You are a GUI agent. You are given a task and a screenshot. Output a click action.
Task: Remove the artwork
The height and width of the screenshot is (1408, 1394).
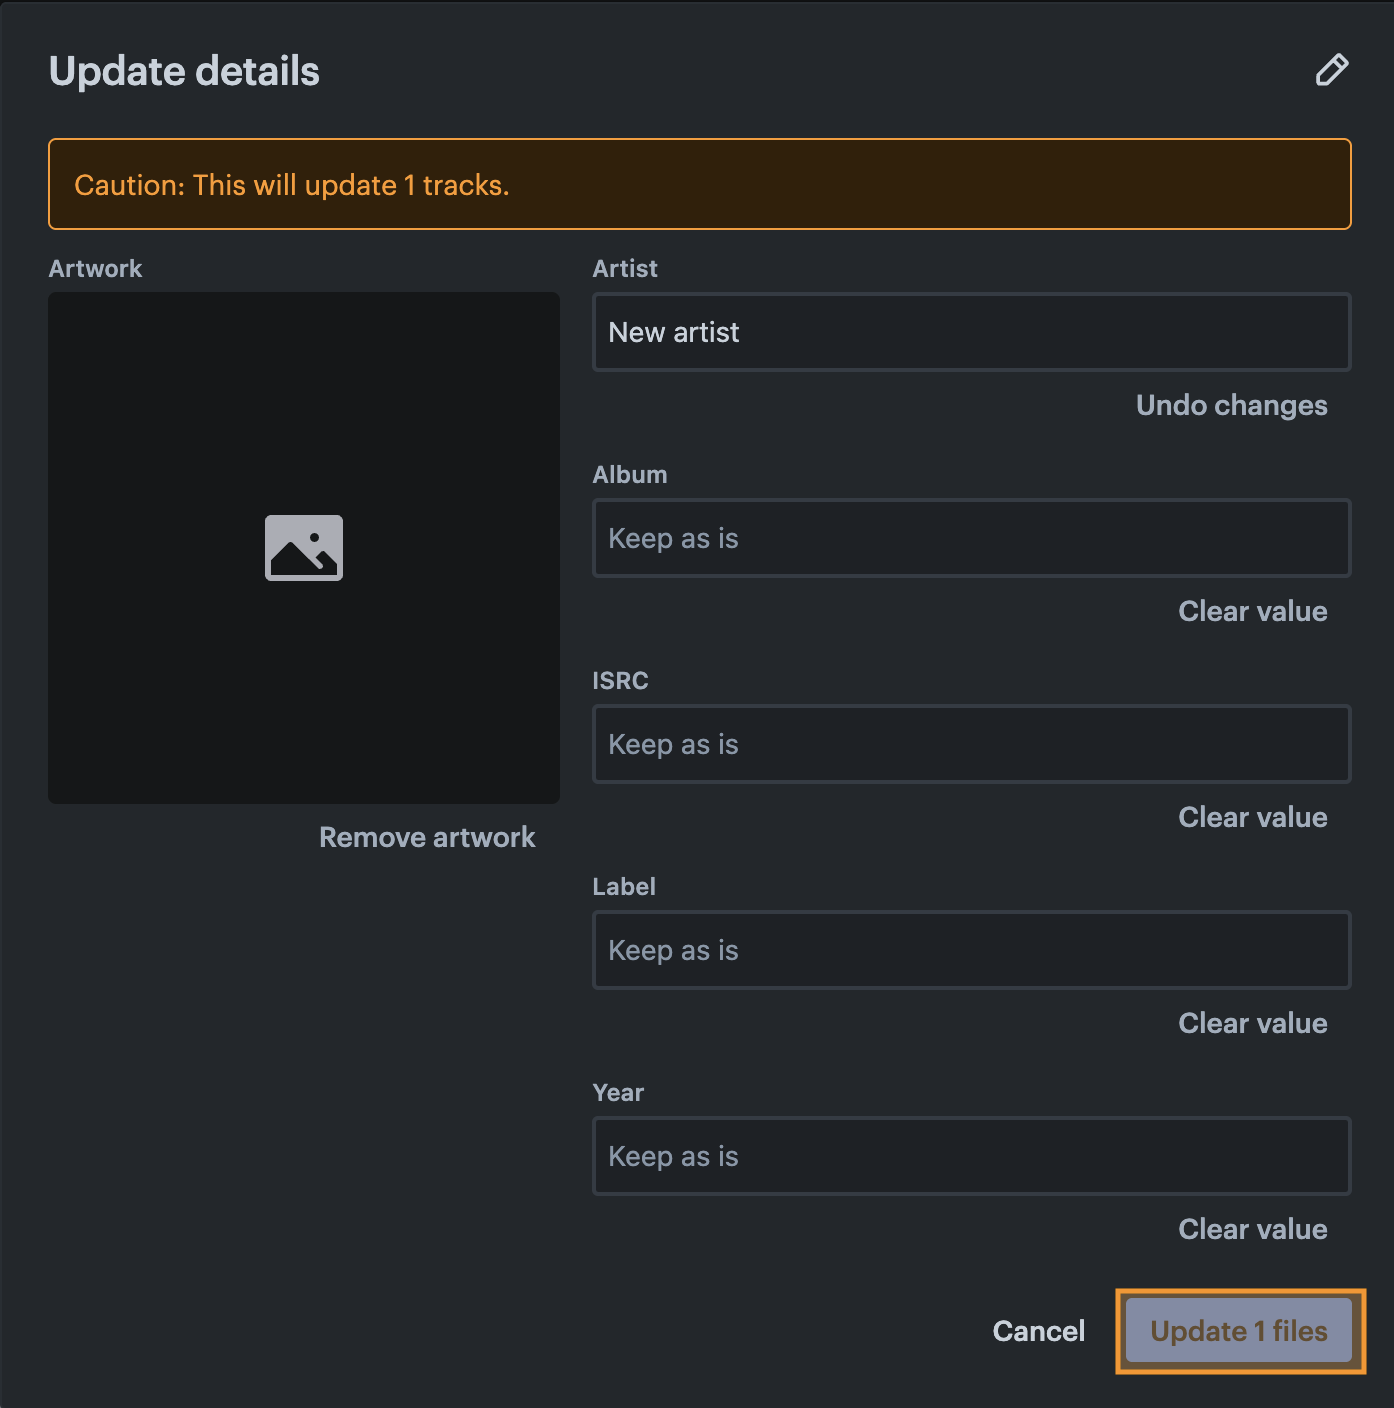[427, 837]
